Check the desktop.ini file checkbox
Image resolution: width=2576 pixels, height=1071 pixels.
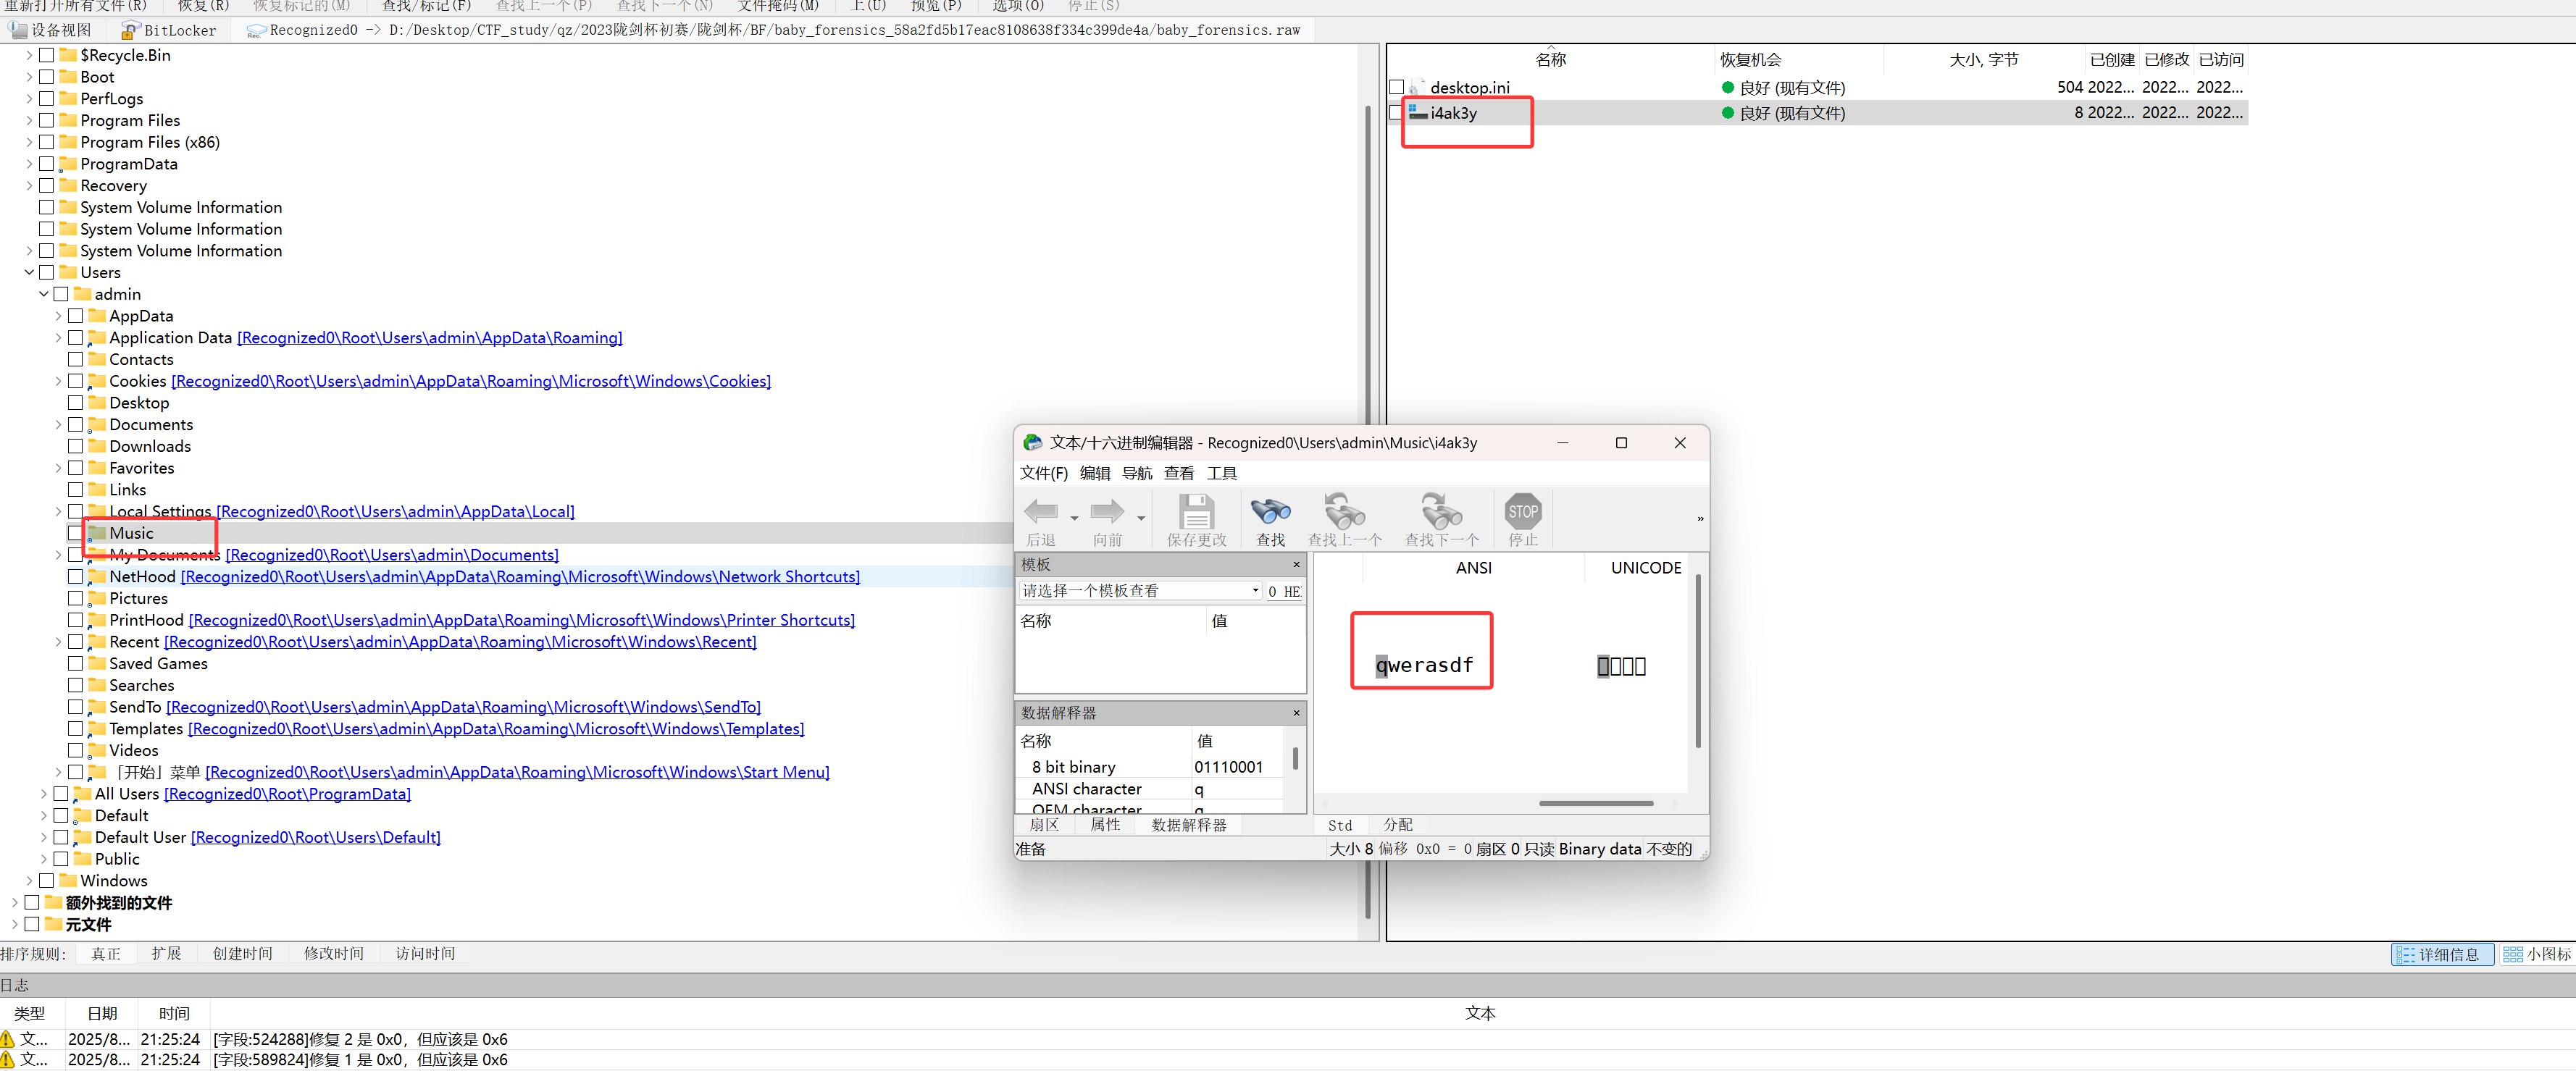click(x=1397, y=87)
